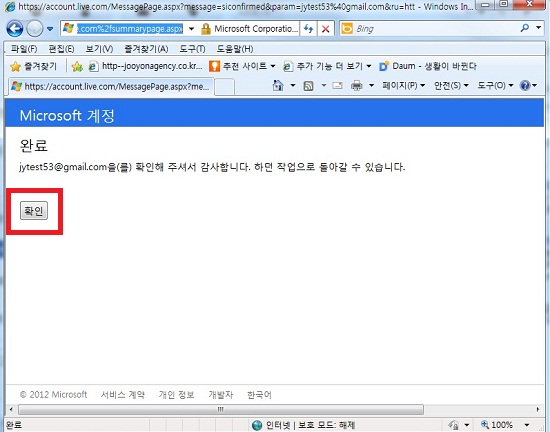This screenshot has height=432, width=550.
Task: Click the scrollbar left arrow
Action: pos(11,409)
